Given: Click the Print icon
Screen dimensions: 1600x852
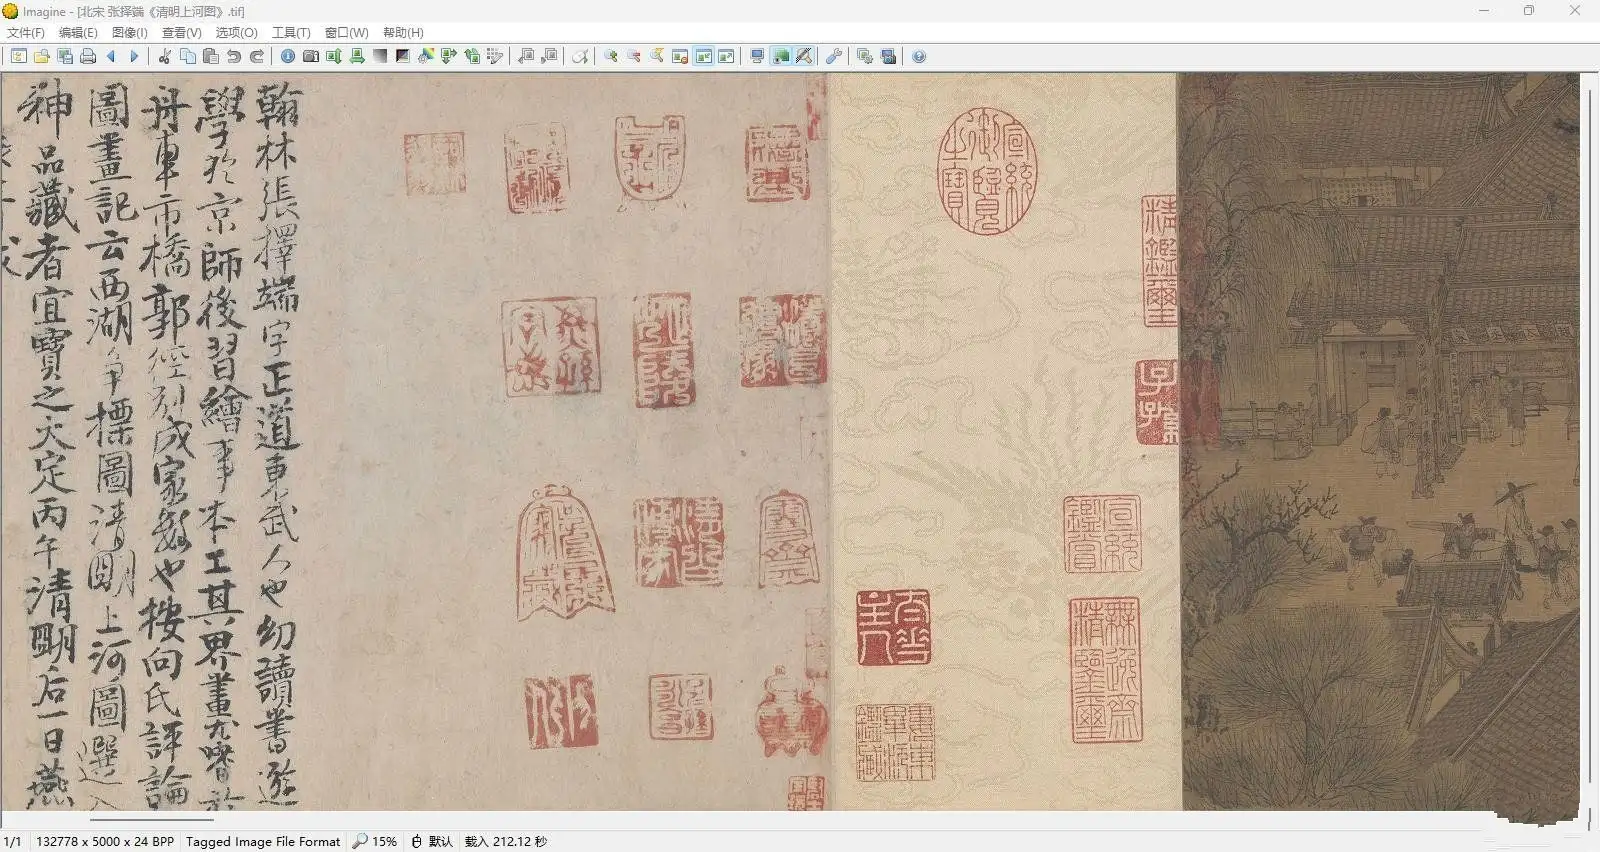Looking at the screenshot, I should coord(88,56).
